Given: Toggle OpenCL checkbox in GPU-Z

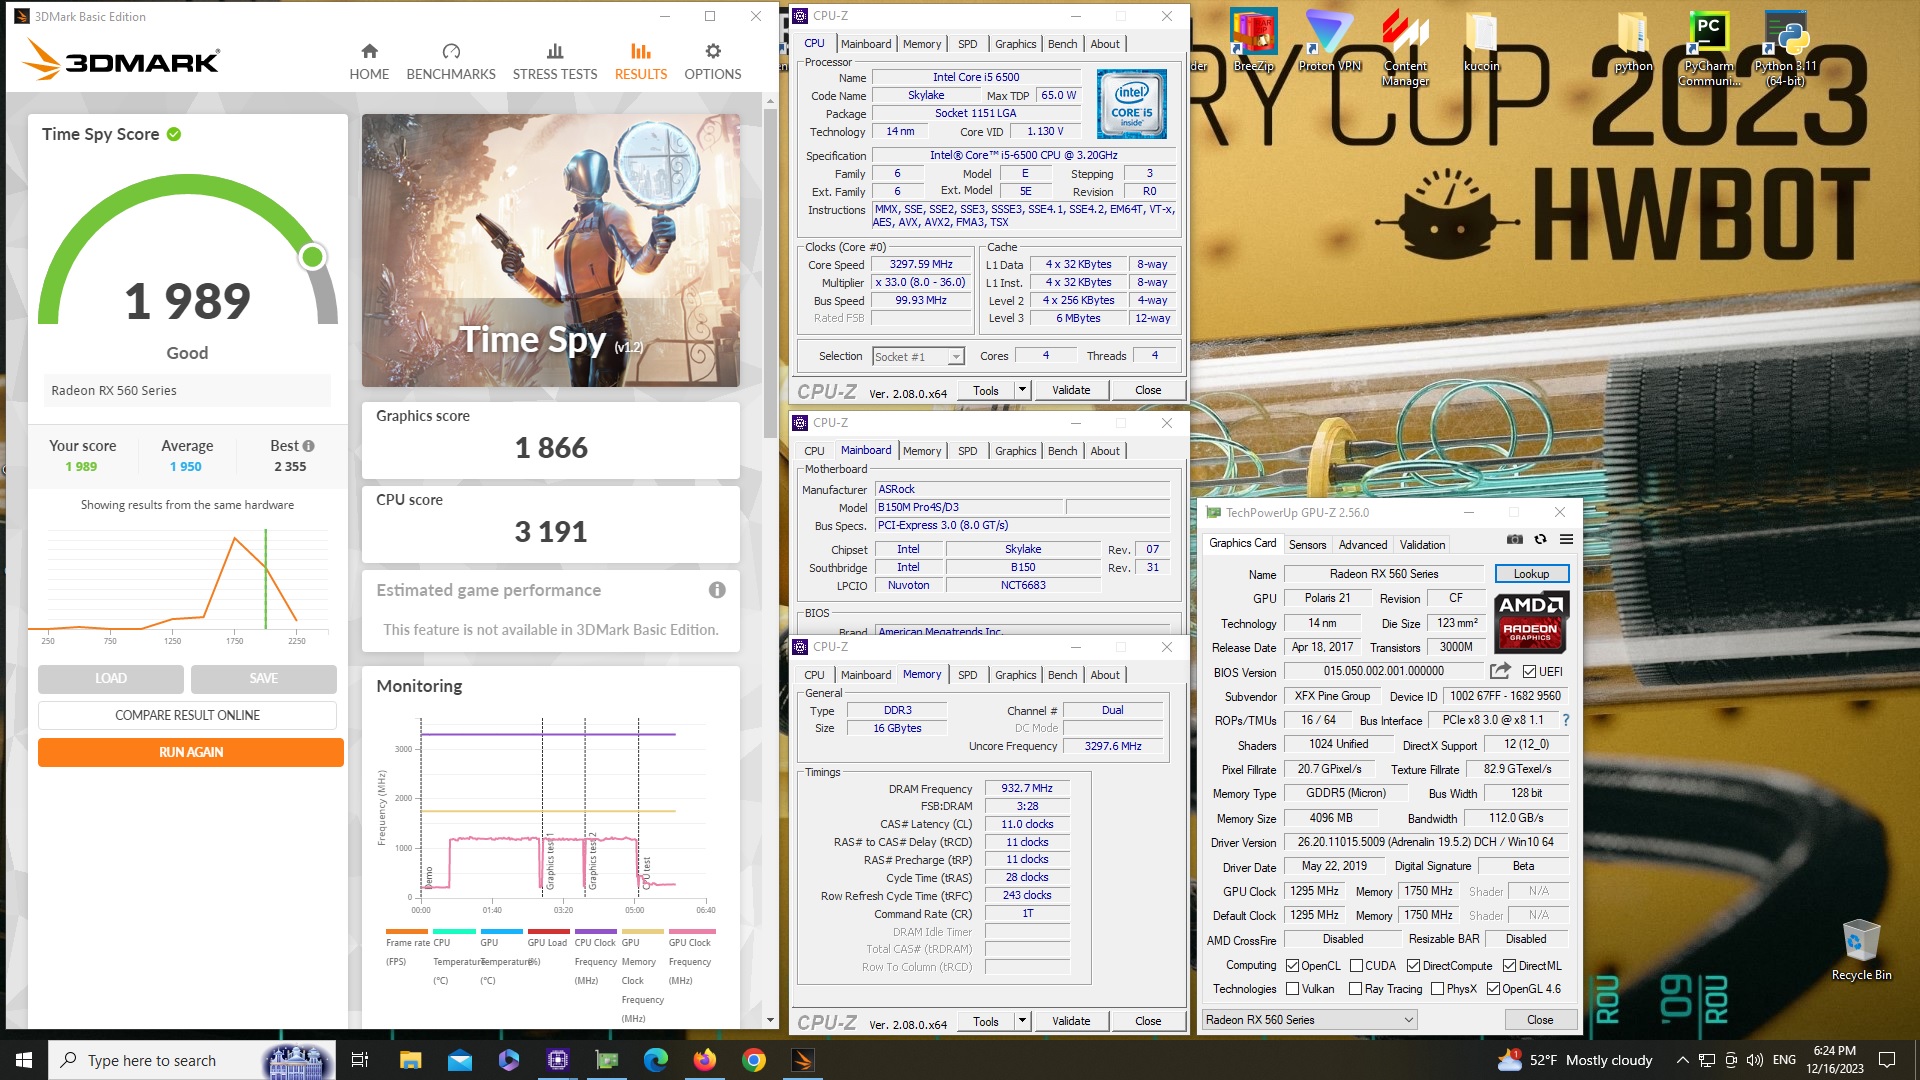Looking at the screenshot, I should [x=1292, y=965].
